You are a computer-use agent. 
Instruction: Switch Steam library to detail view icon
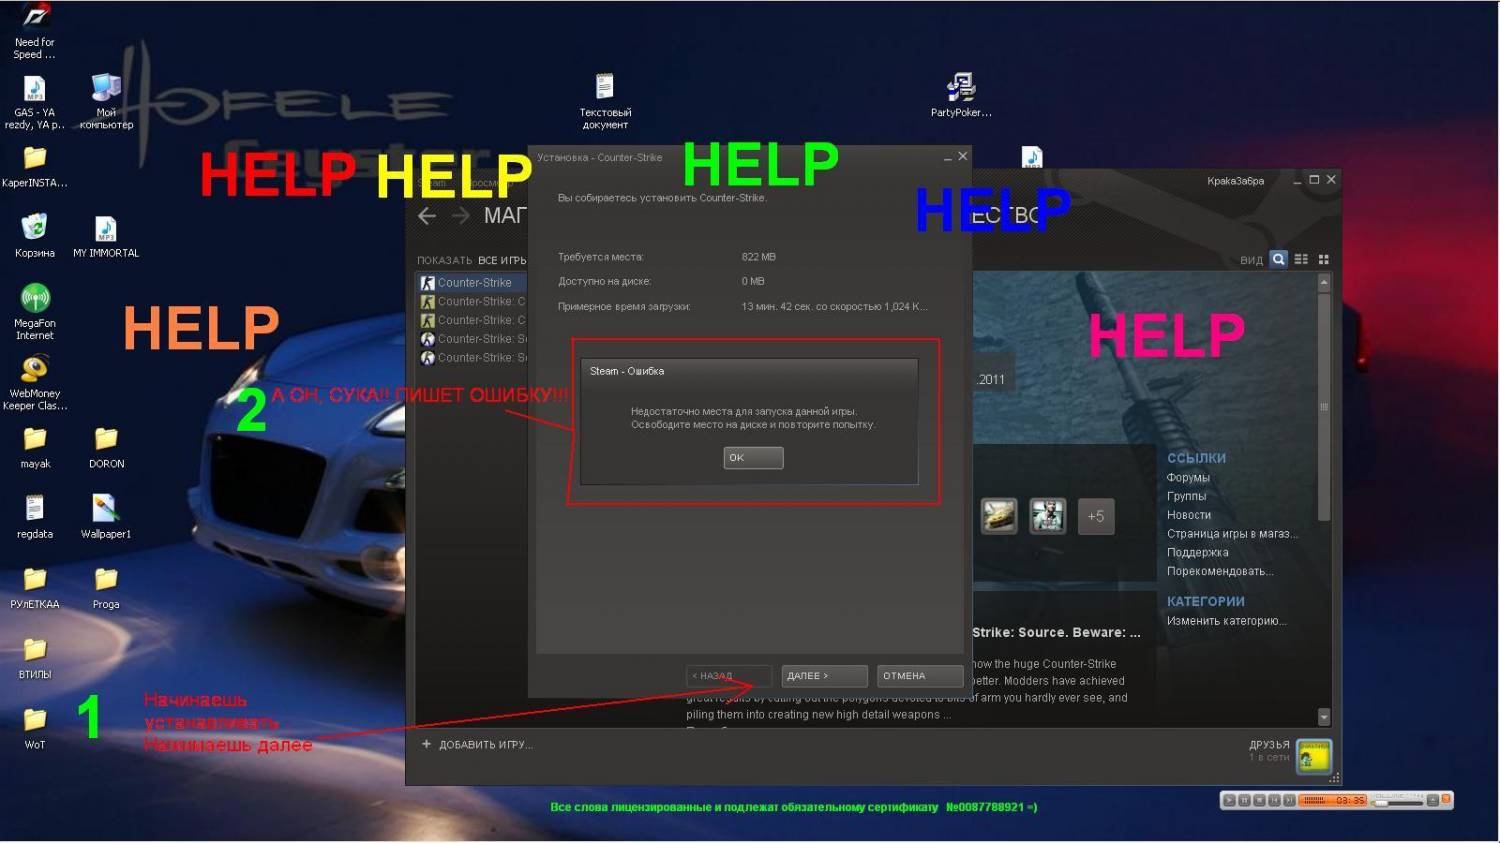tap(1279, 259)
